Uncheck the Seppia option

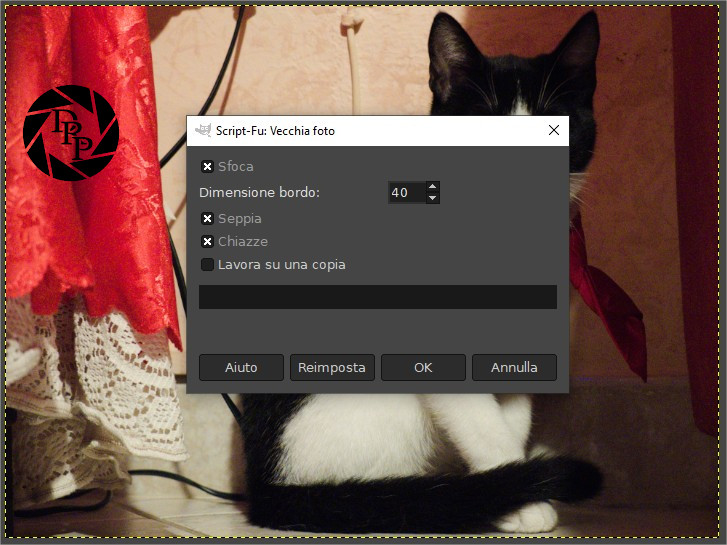(208, 219)
